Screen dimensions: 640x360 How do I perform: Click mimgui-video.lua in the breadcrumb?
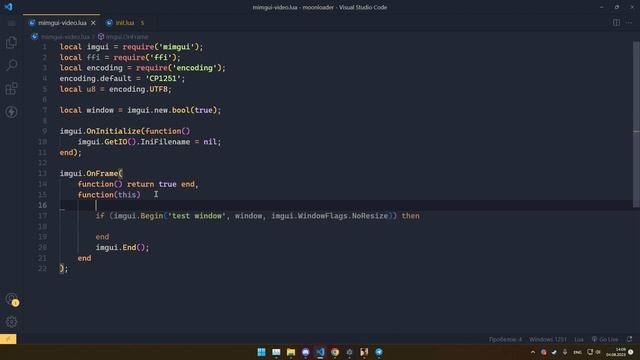coord(65,37)
